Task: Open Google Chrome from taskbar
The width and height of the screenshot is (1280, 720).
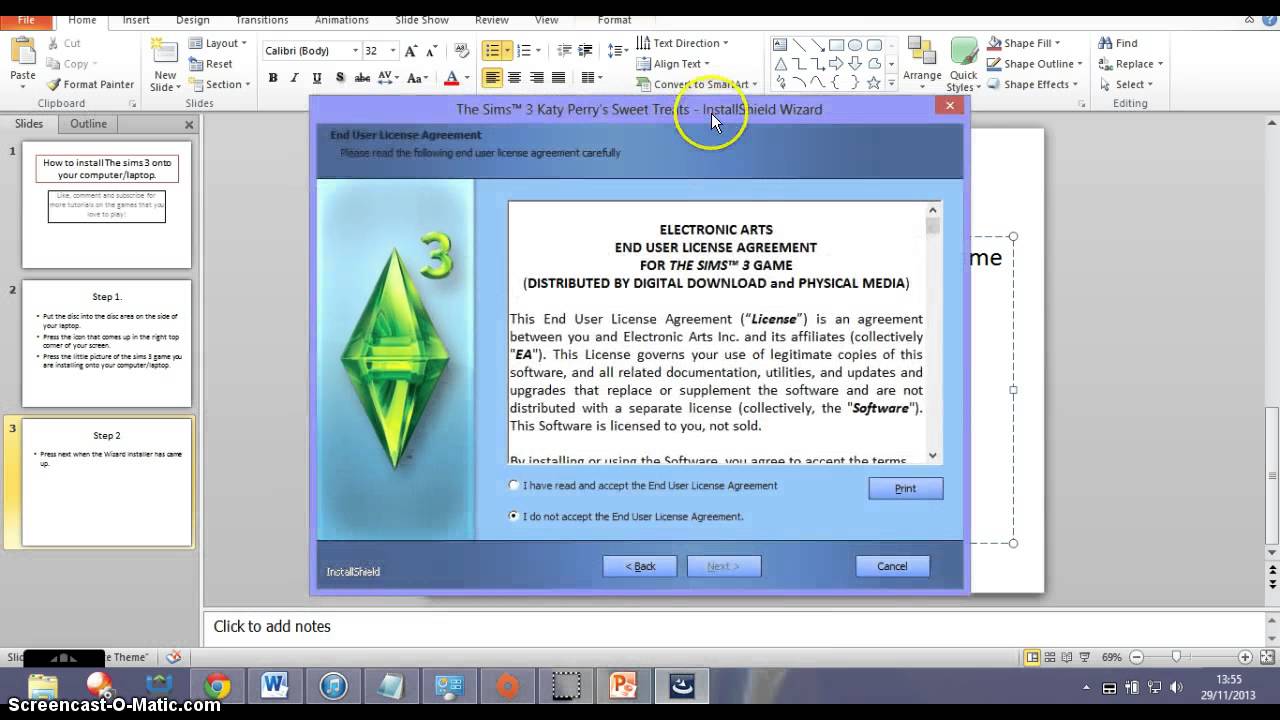Action: click(x=217, y=686)
